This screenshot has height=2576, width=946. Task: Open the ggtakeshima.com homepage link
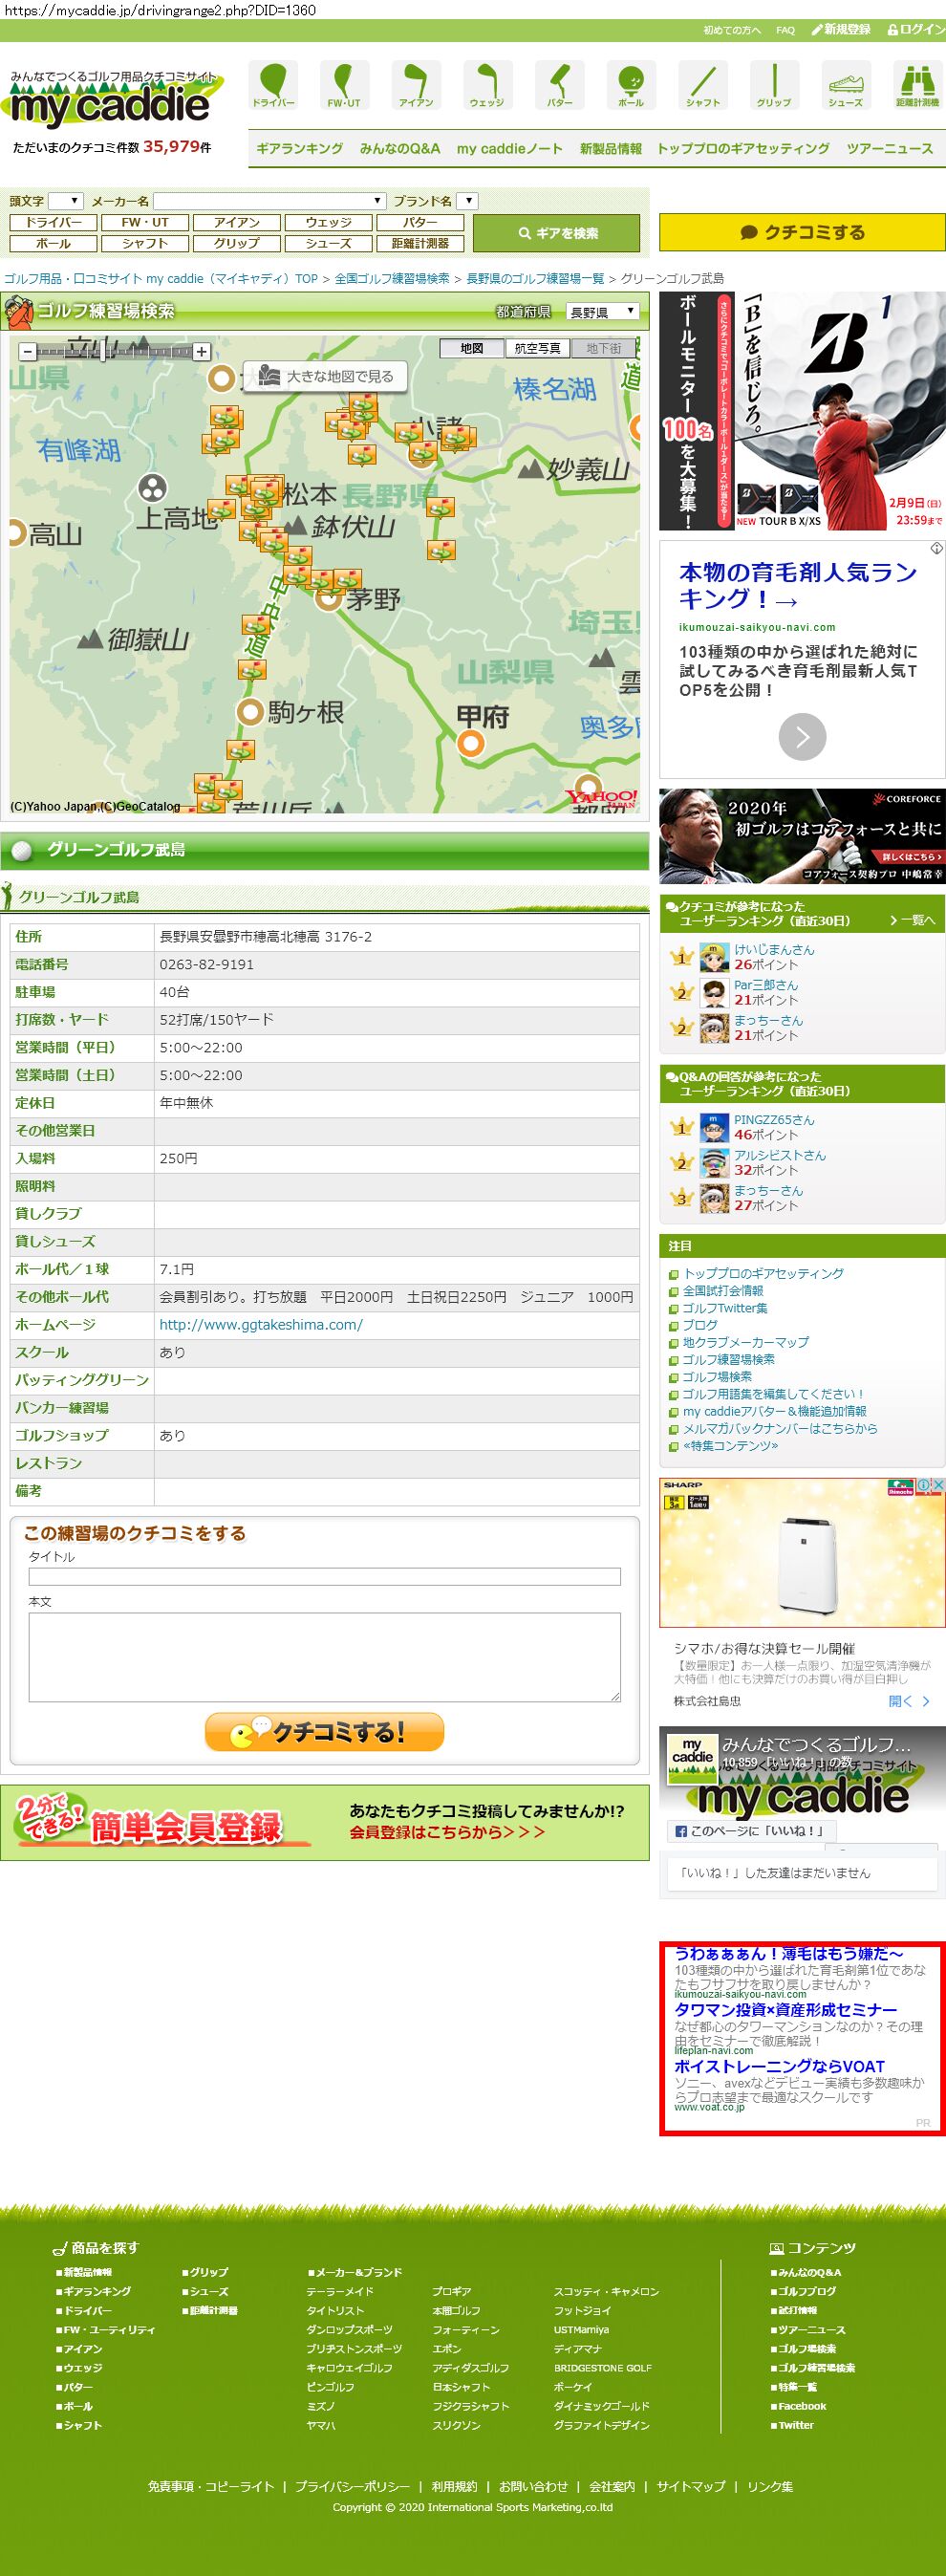click(261, 1324)
